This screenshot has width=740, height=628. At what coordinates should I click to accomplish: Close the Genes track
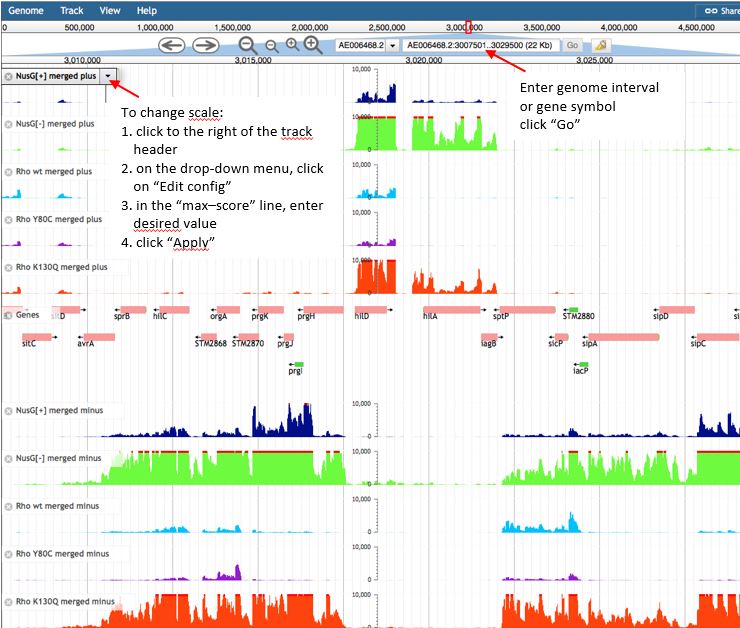pos(8,314)
